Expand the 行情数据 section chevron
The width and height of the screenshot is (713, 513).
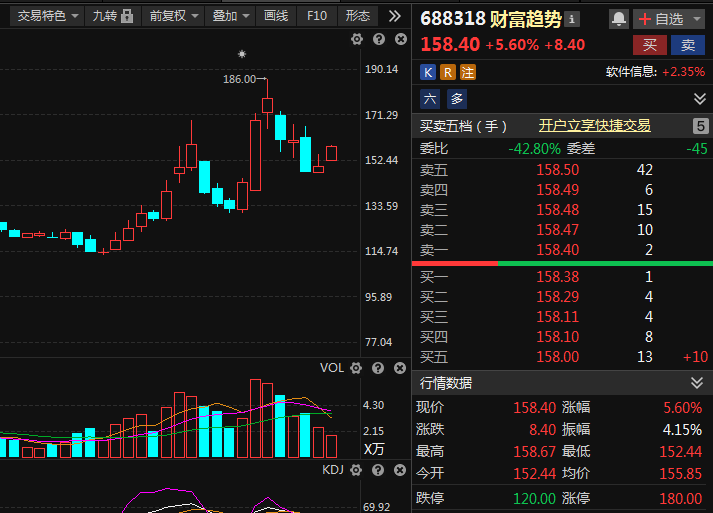click(x=697, y=383)
